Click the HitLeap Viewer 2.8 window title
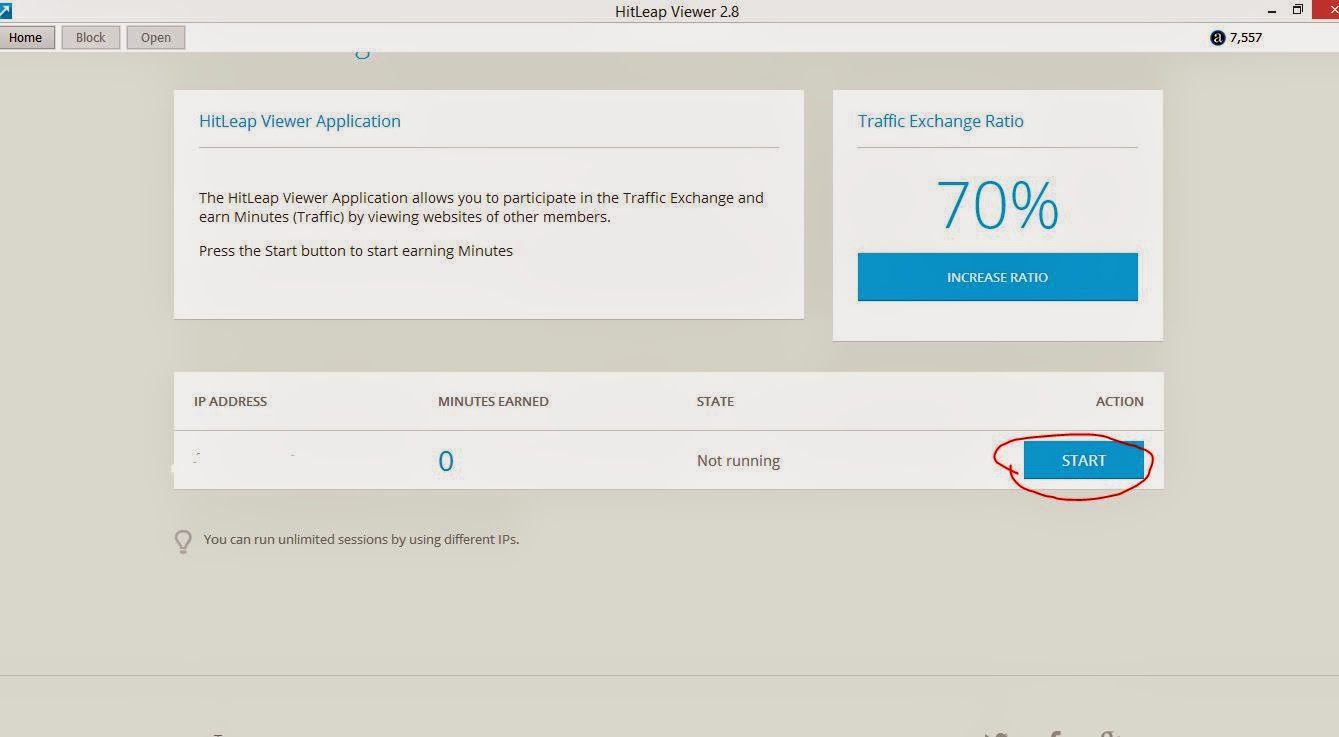The image size is (1339, 737). 677,12
